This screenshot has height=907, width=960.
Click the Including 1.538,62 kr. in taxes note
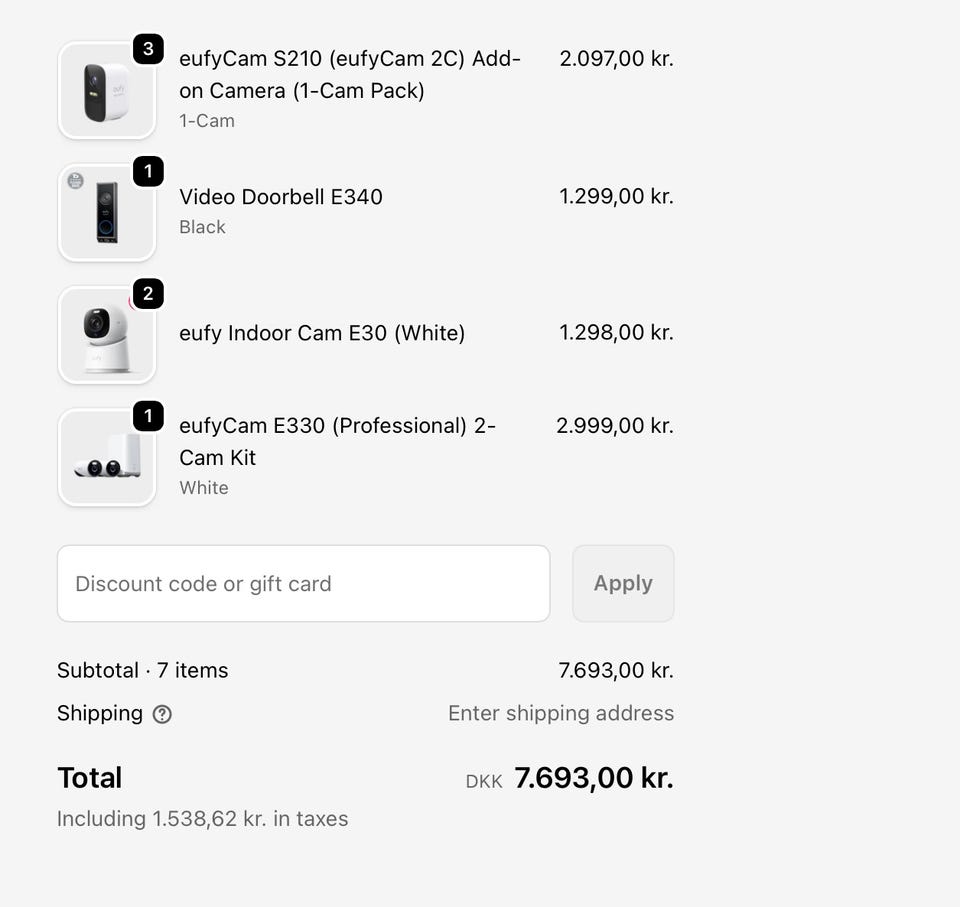(x=203, y=819)
